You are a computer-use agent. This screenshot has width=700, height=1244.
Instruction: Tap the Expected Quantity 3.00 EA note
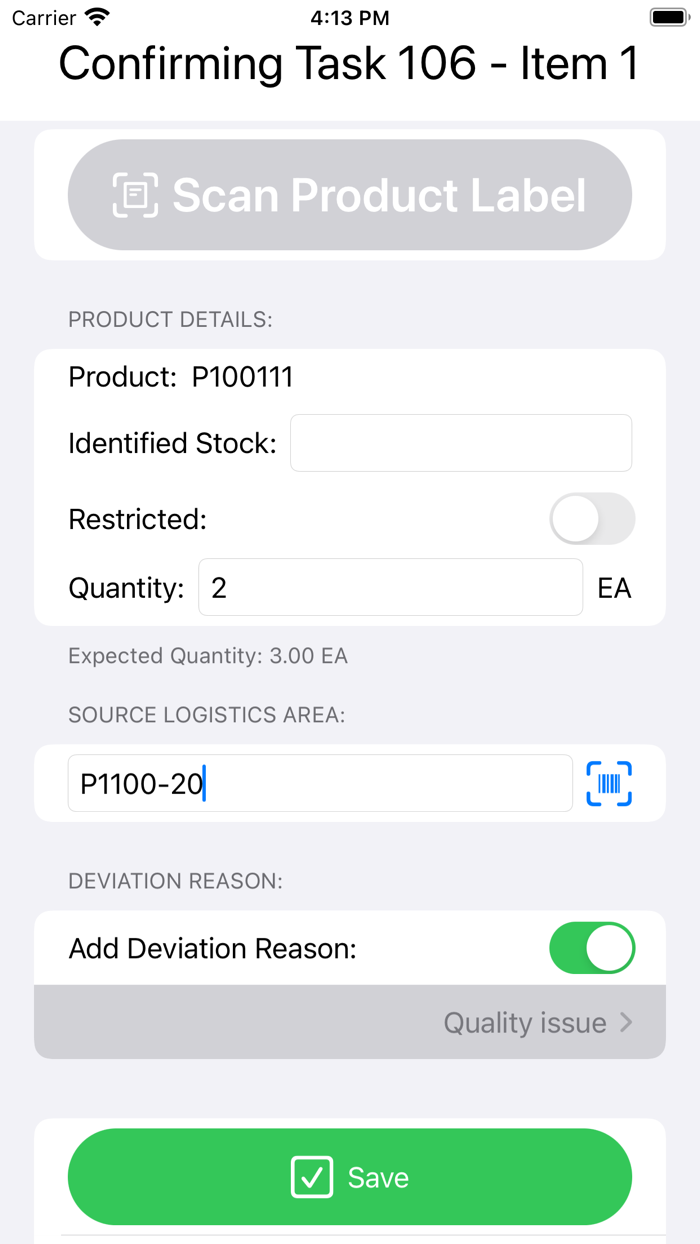click(208, 657)
